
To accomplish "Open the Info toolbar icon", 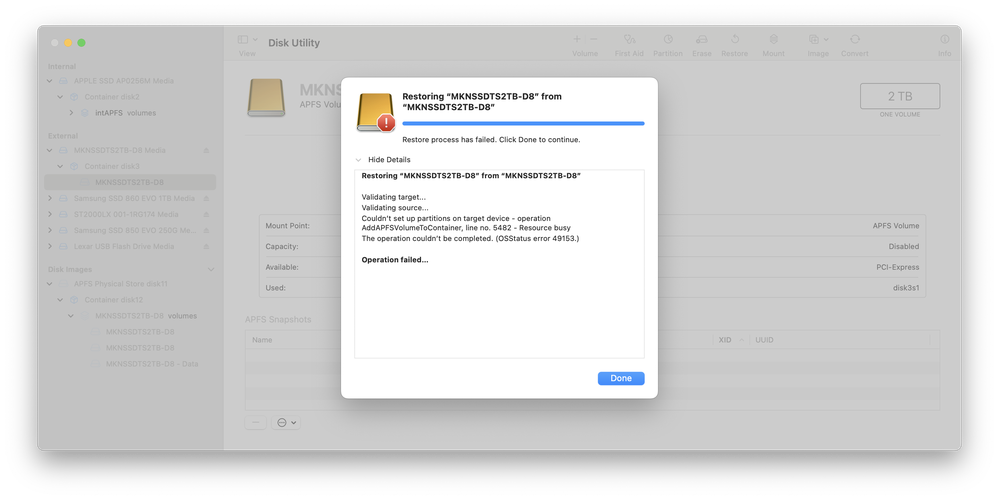I will coord(944,39).
